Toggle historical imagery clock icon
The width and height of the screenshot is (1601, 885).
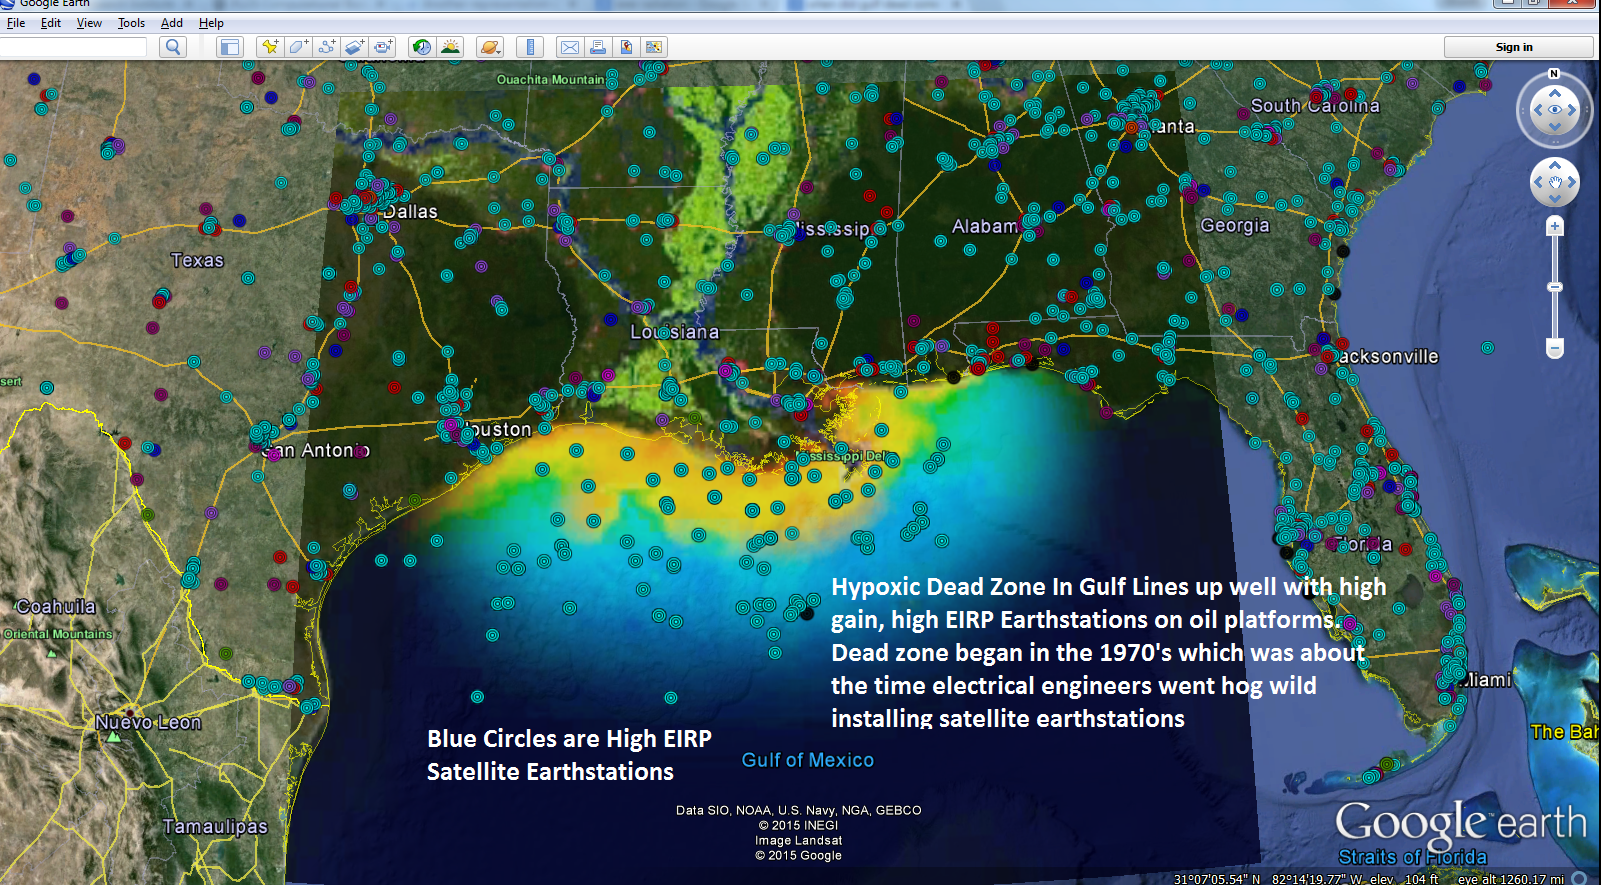[422, 47]
